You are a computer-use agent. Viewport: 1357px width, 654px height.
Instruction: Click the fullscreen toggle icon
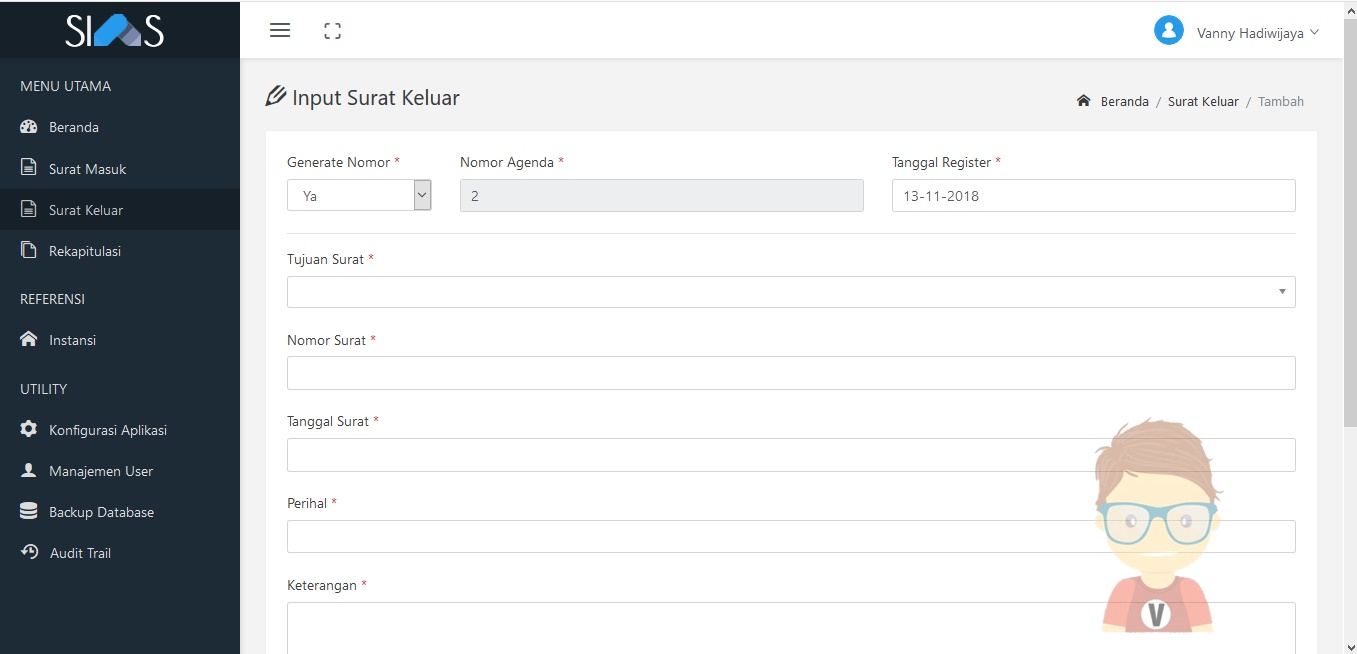(333, 31)
